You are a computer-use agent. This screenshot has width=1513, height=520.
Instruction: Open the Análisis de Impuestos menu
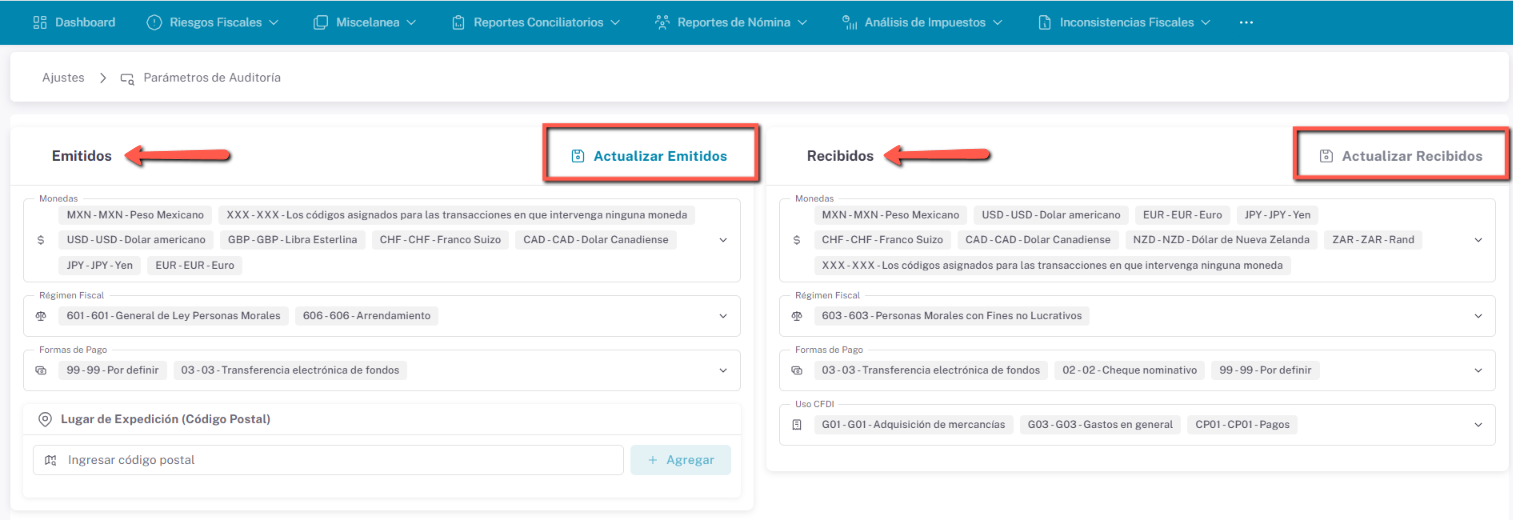click(922, 22)
